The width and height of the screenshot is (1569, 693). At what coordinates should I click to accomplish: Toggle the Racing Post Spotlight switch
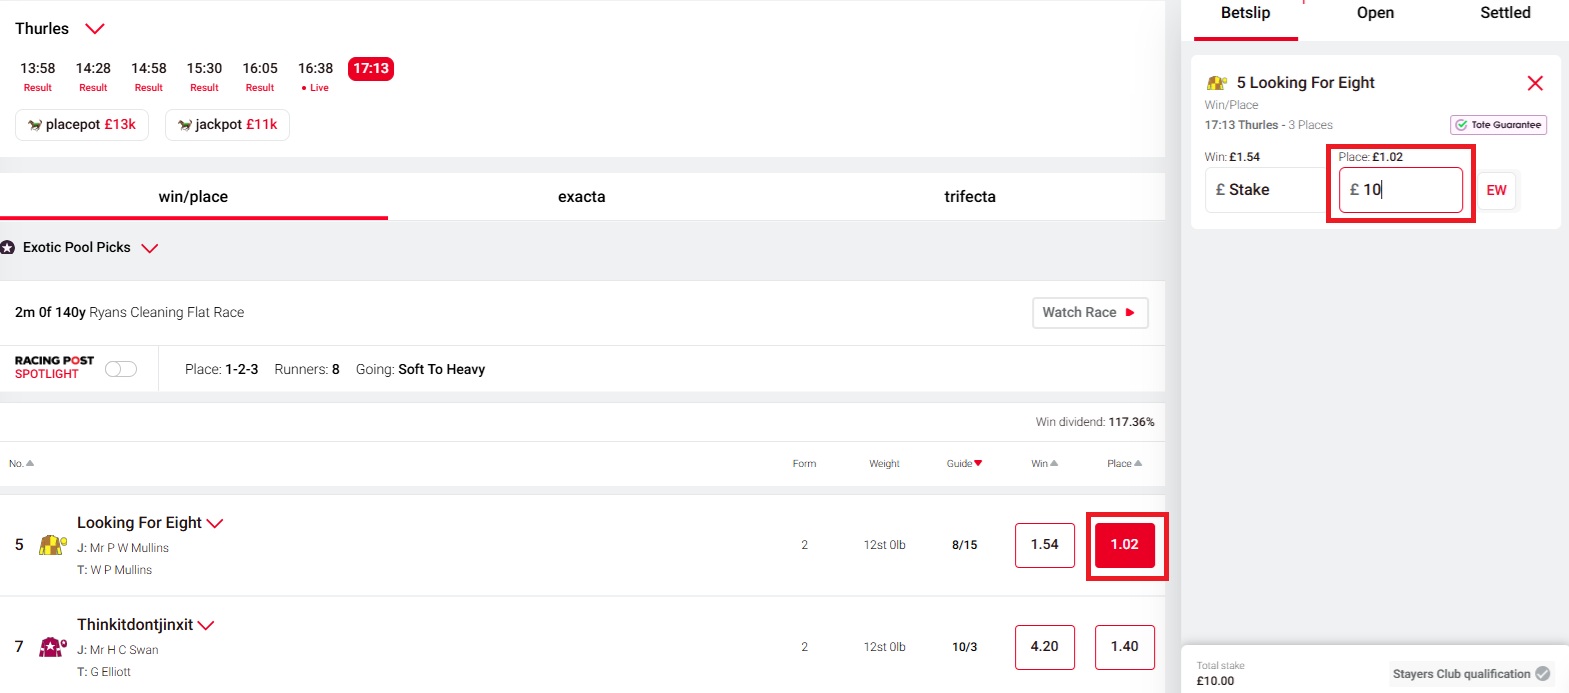(x=120, y=368)
